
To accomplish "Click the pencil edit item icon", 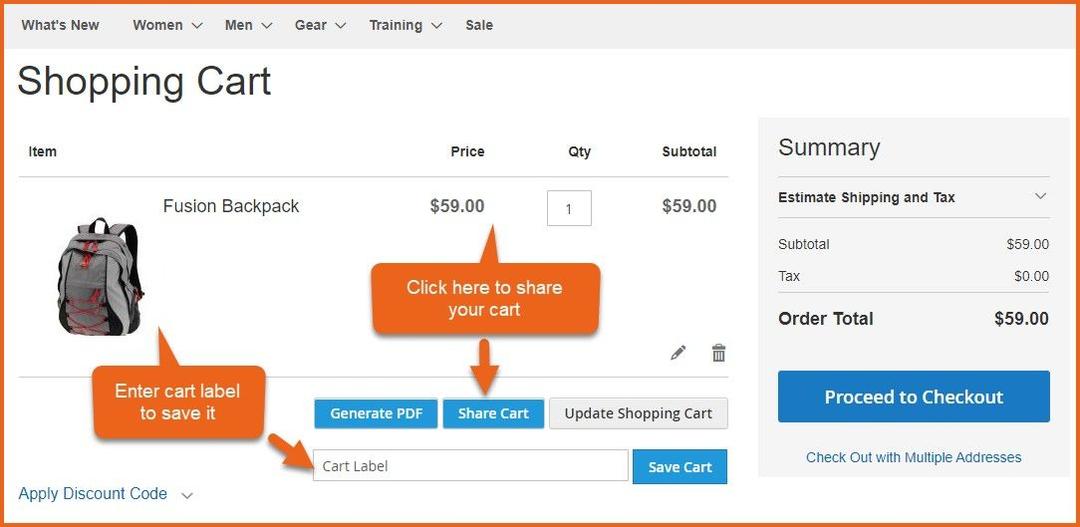I will coord(678,353).
